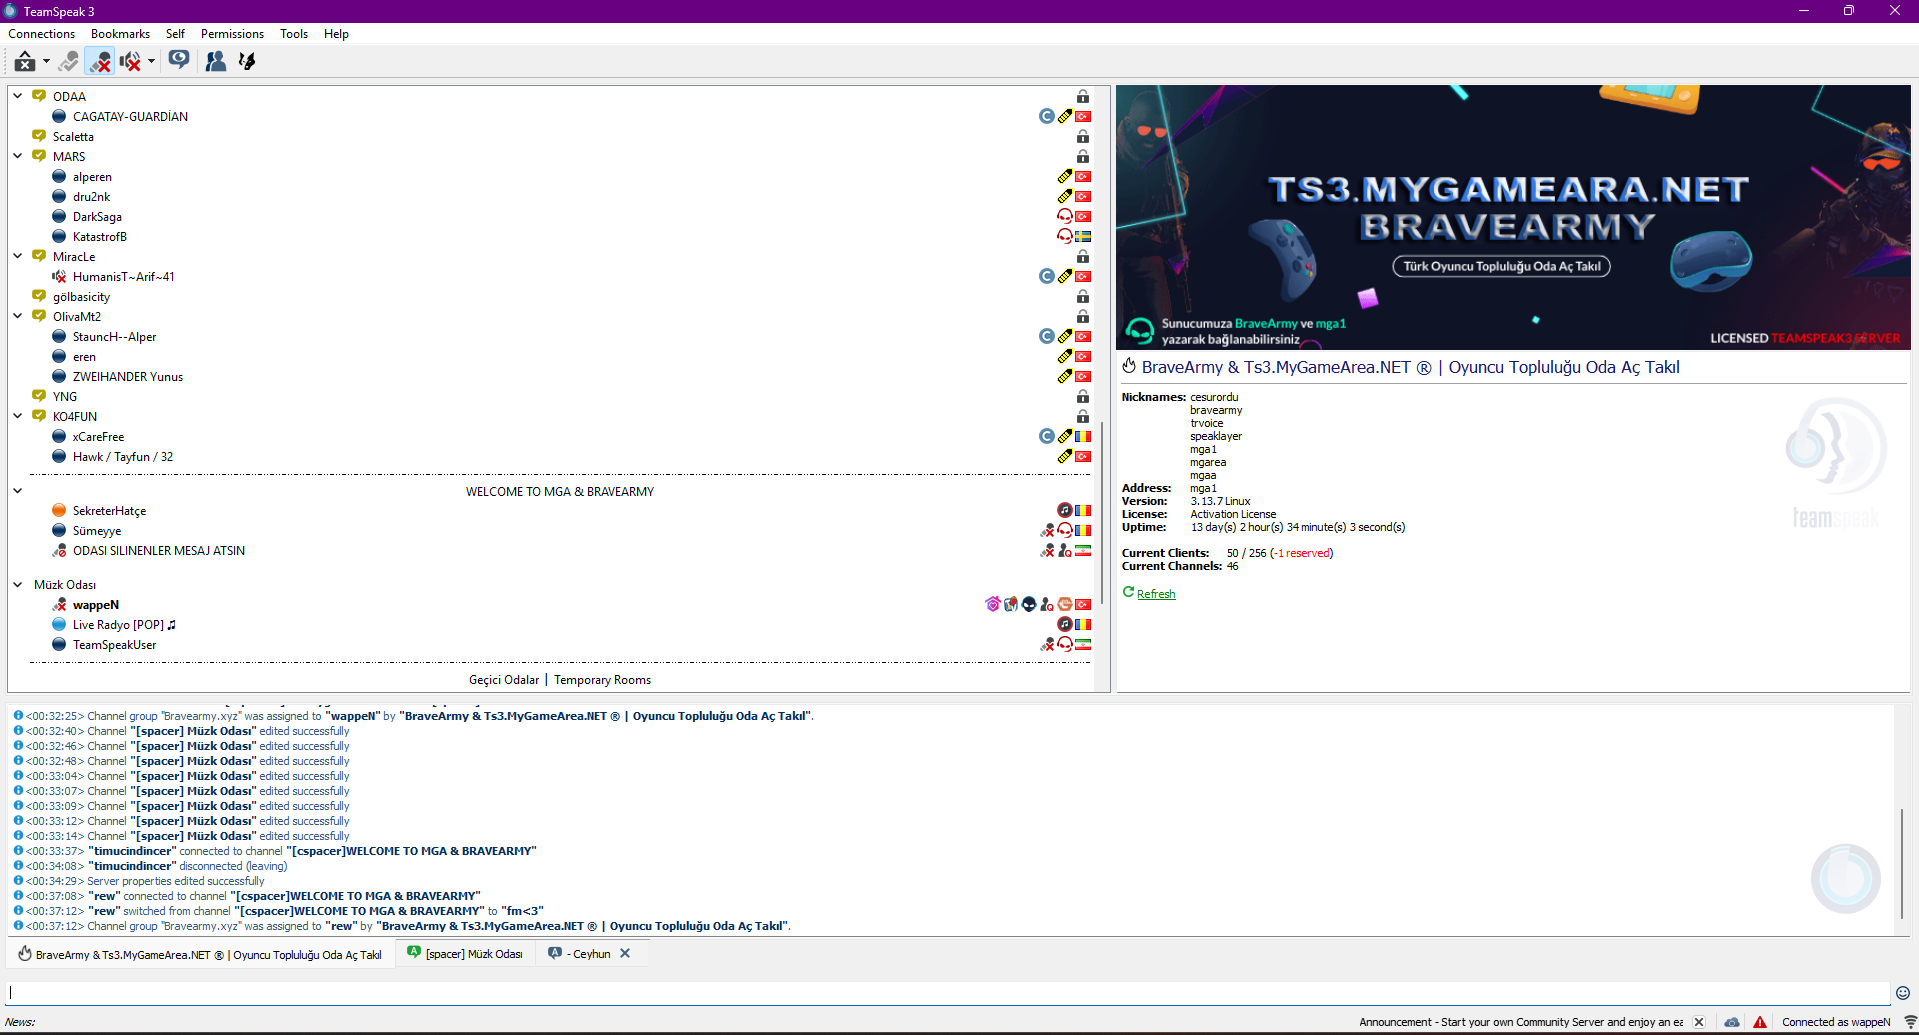The height and width of the screenshot is (1035, 1919).
Task: Collapse the ODAA channel
Action: (18, 96)
